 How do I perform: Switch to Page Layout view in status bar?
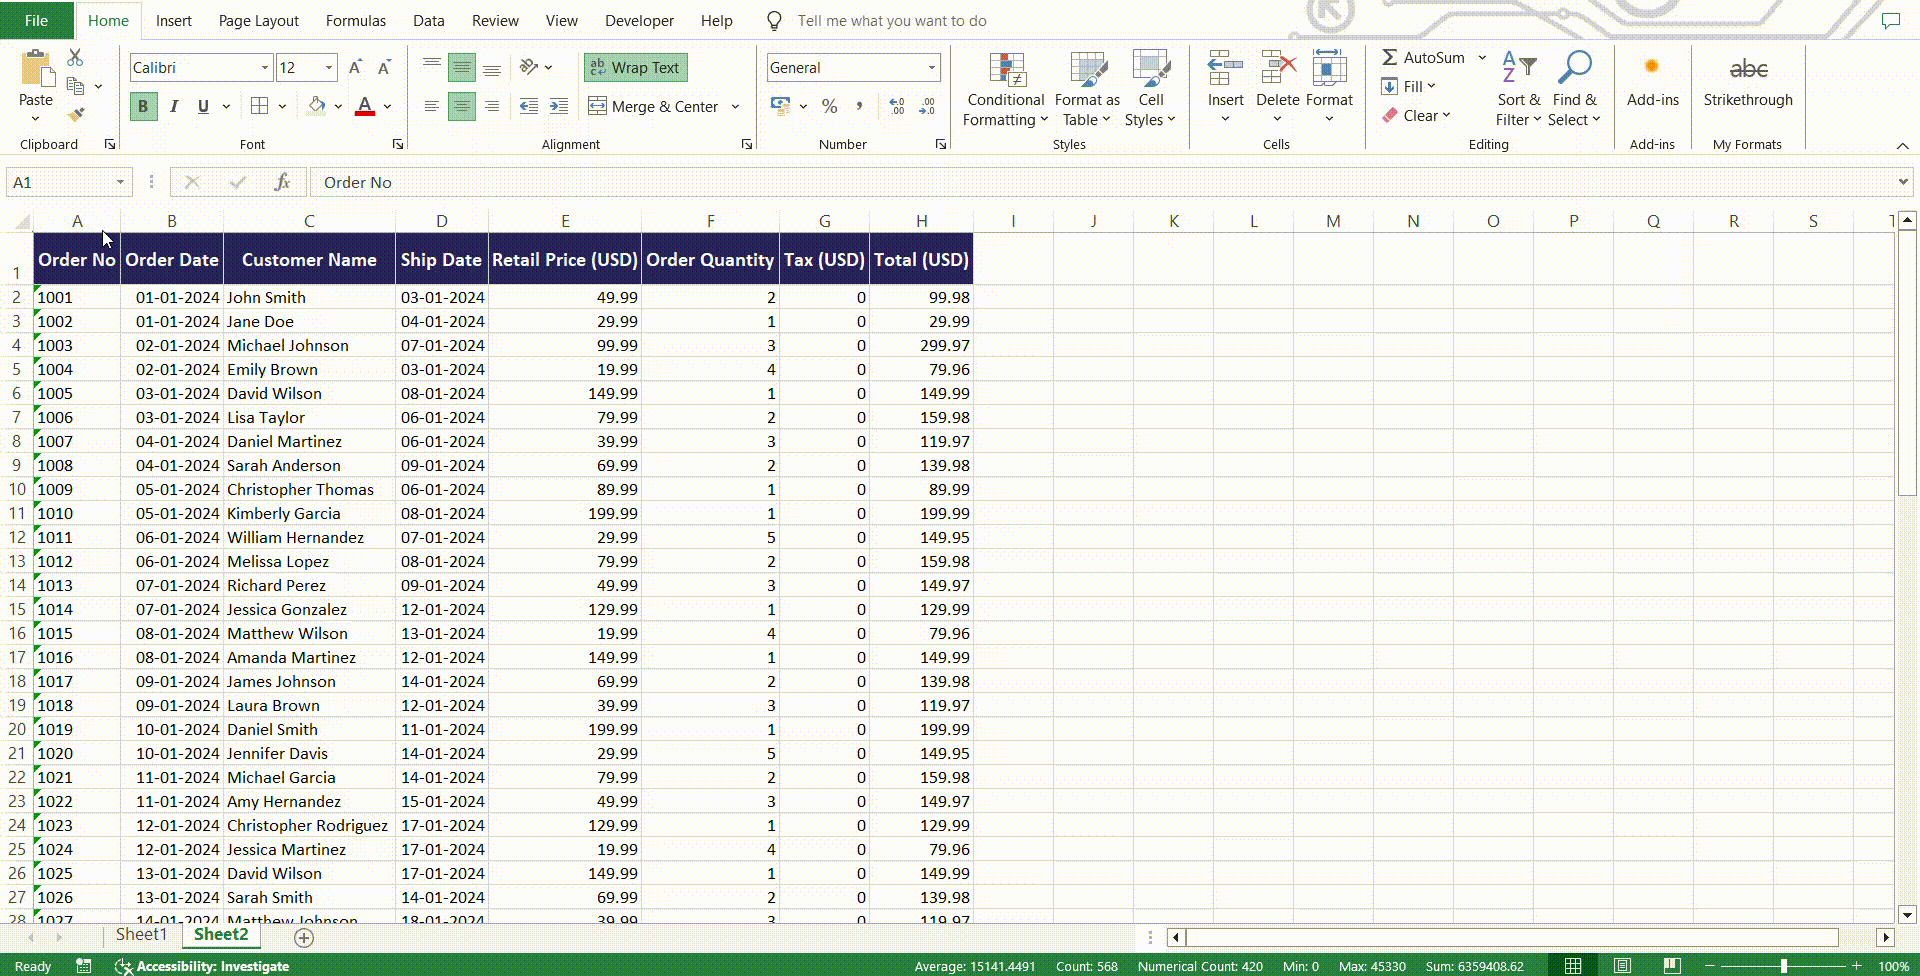1622,966
